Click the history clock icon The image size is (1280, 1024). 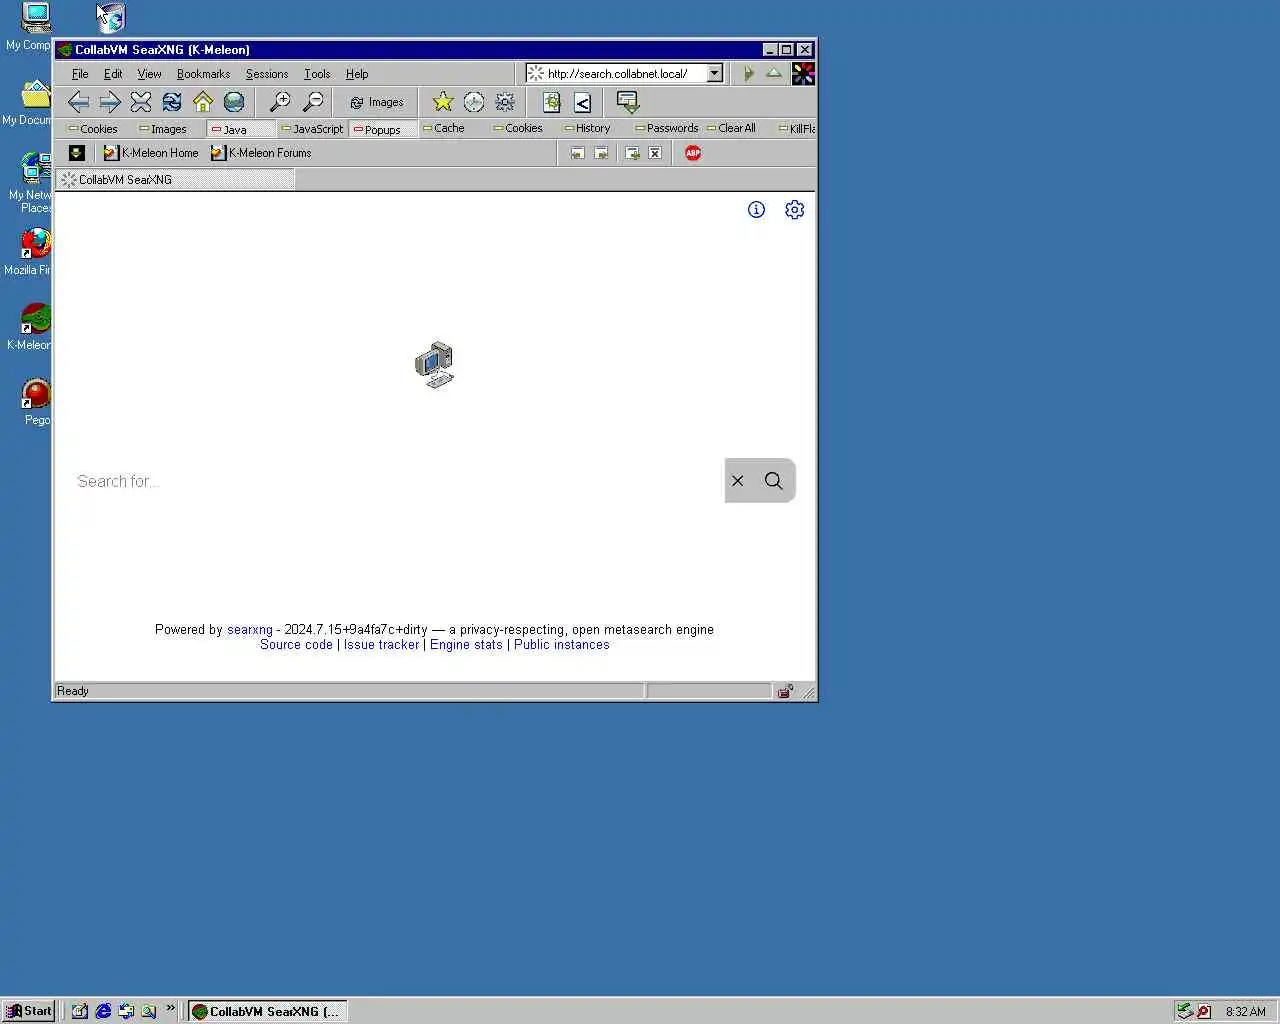(x=474, y=102)
